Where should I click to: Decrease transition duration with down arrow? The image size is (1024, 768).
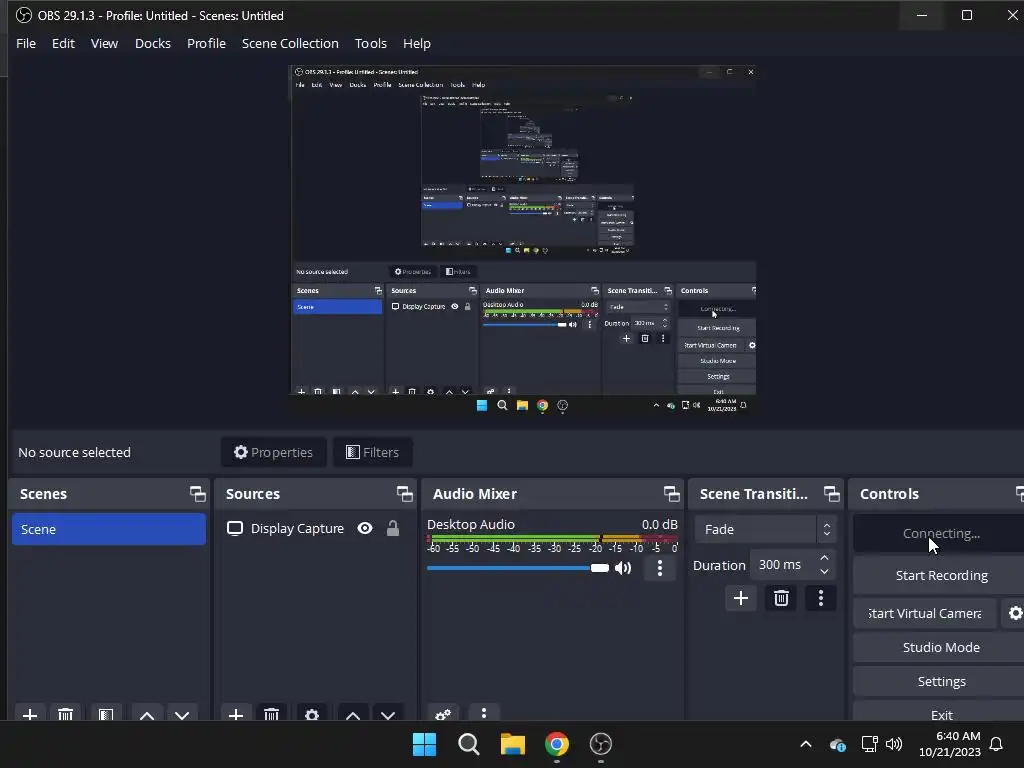pos(824,571)
